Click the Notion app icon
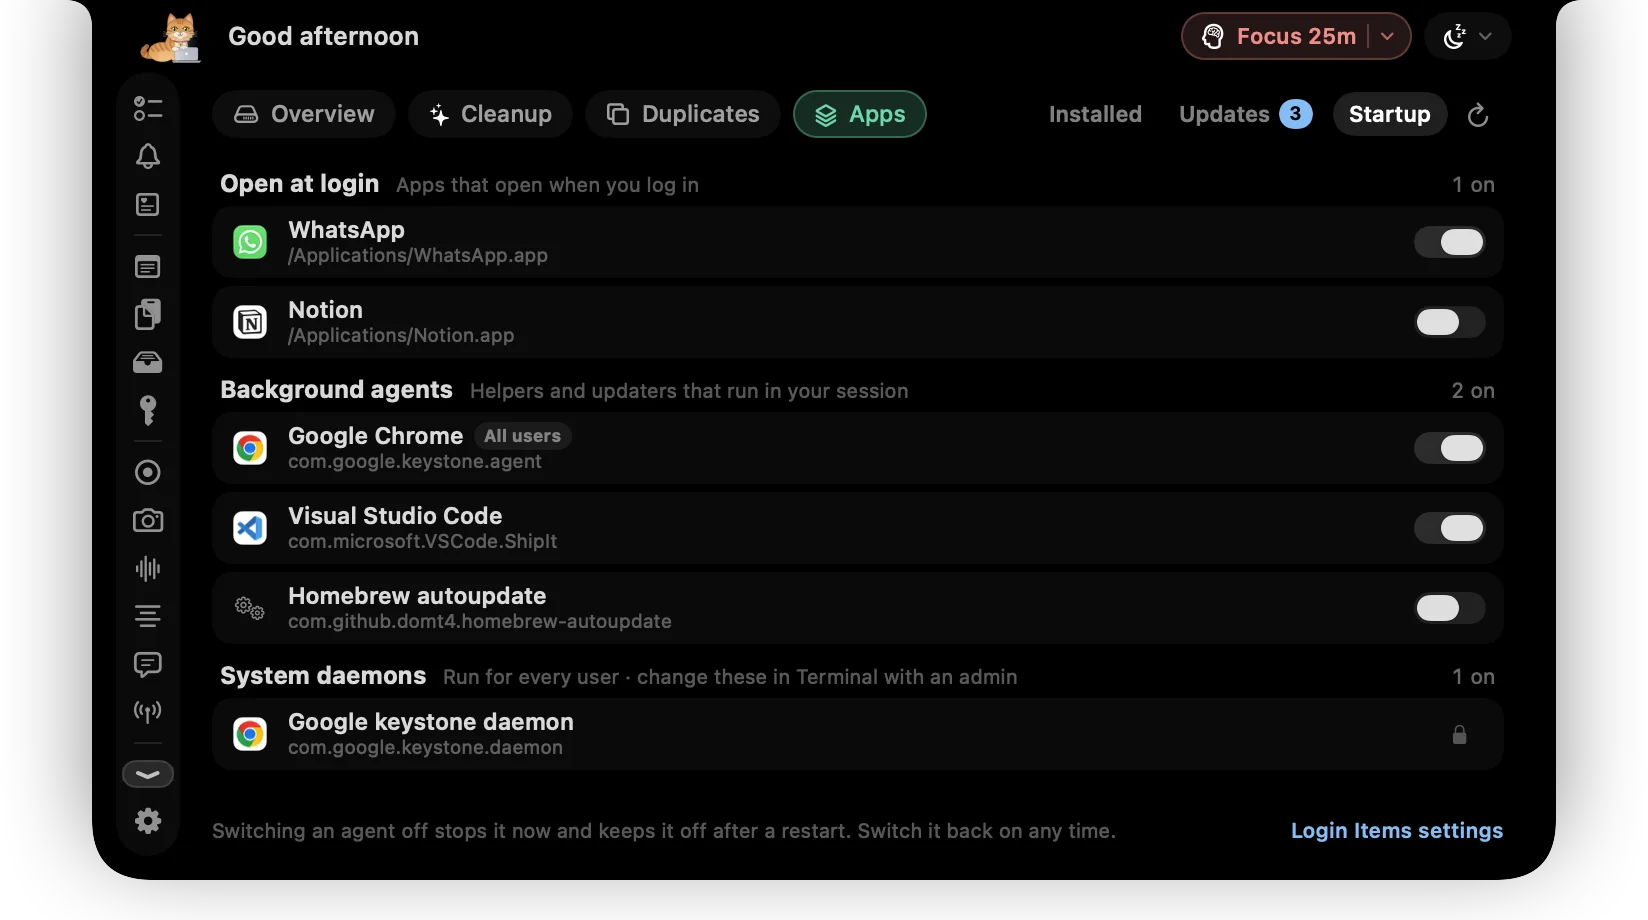The width and height of the screenshot is (1648, 920). click(250, 322)
